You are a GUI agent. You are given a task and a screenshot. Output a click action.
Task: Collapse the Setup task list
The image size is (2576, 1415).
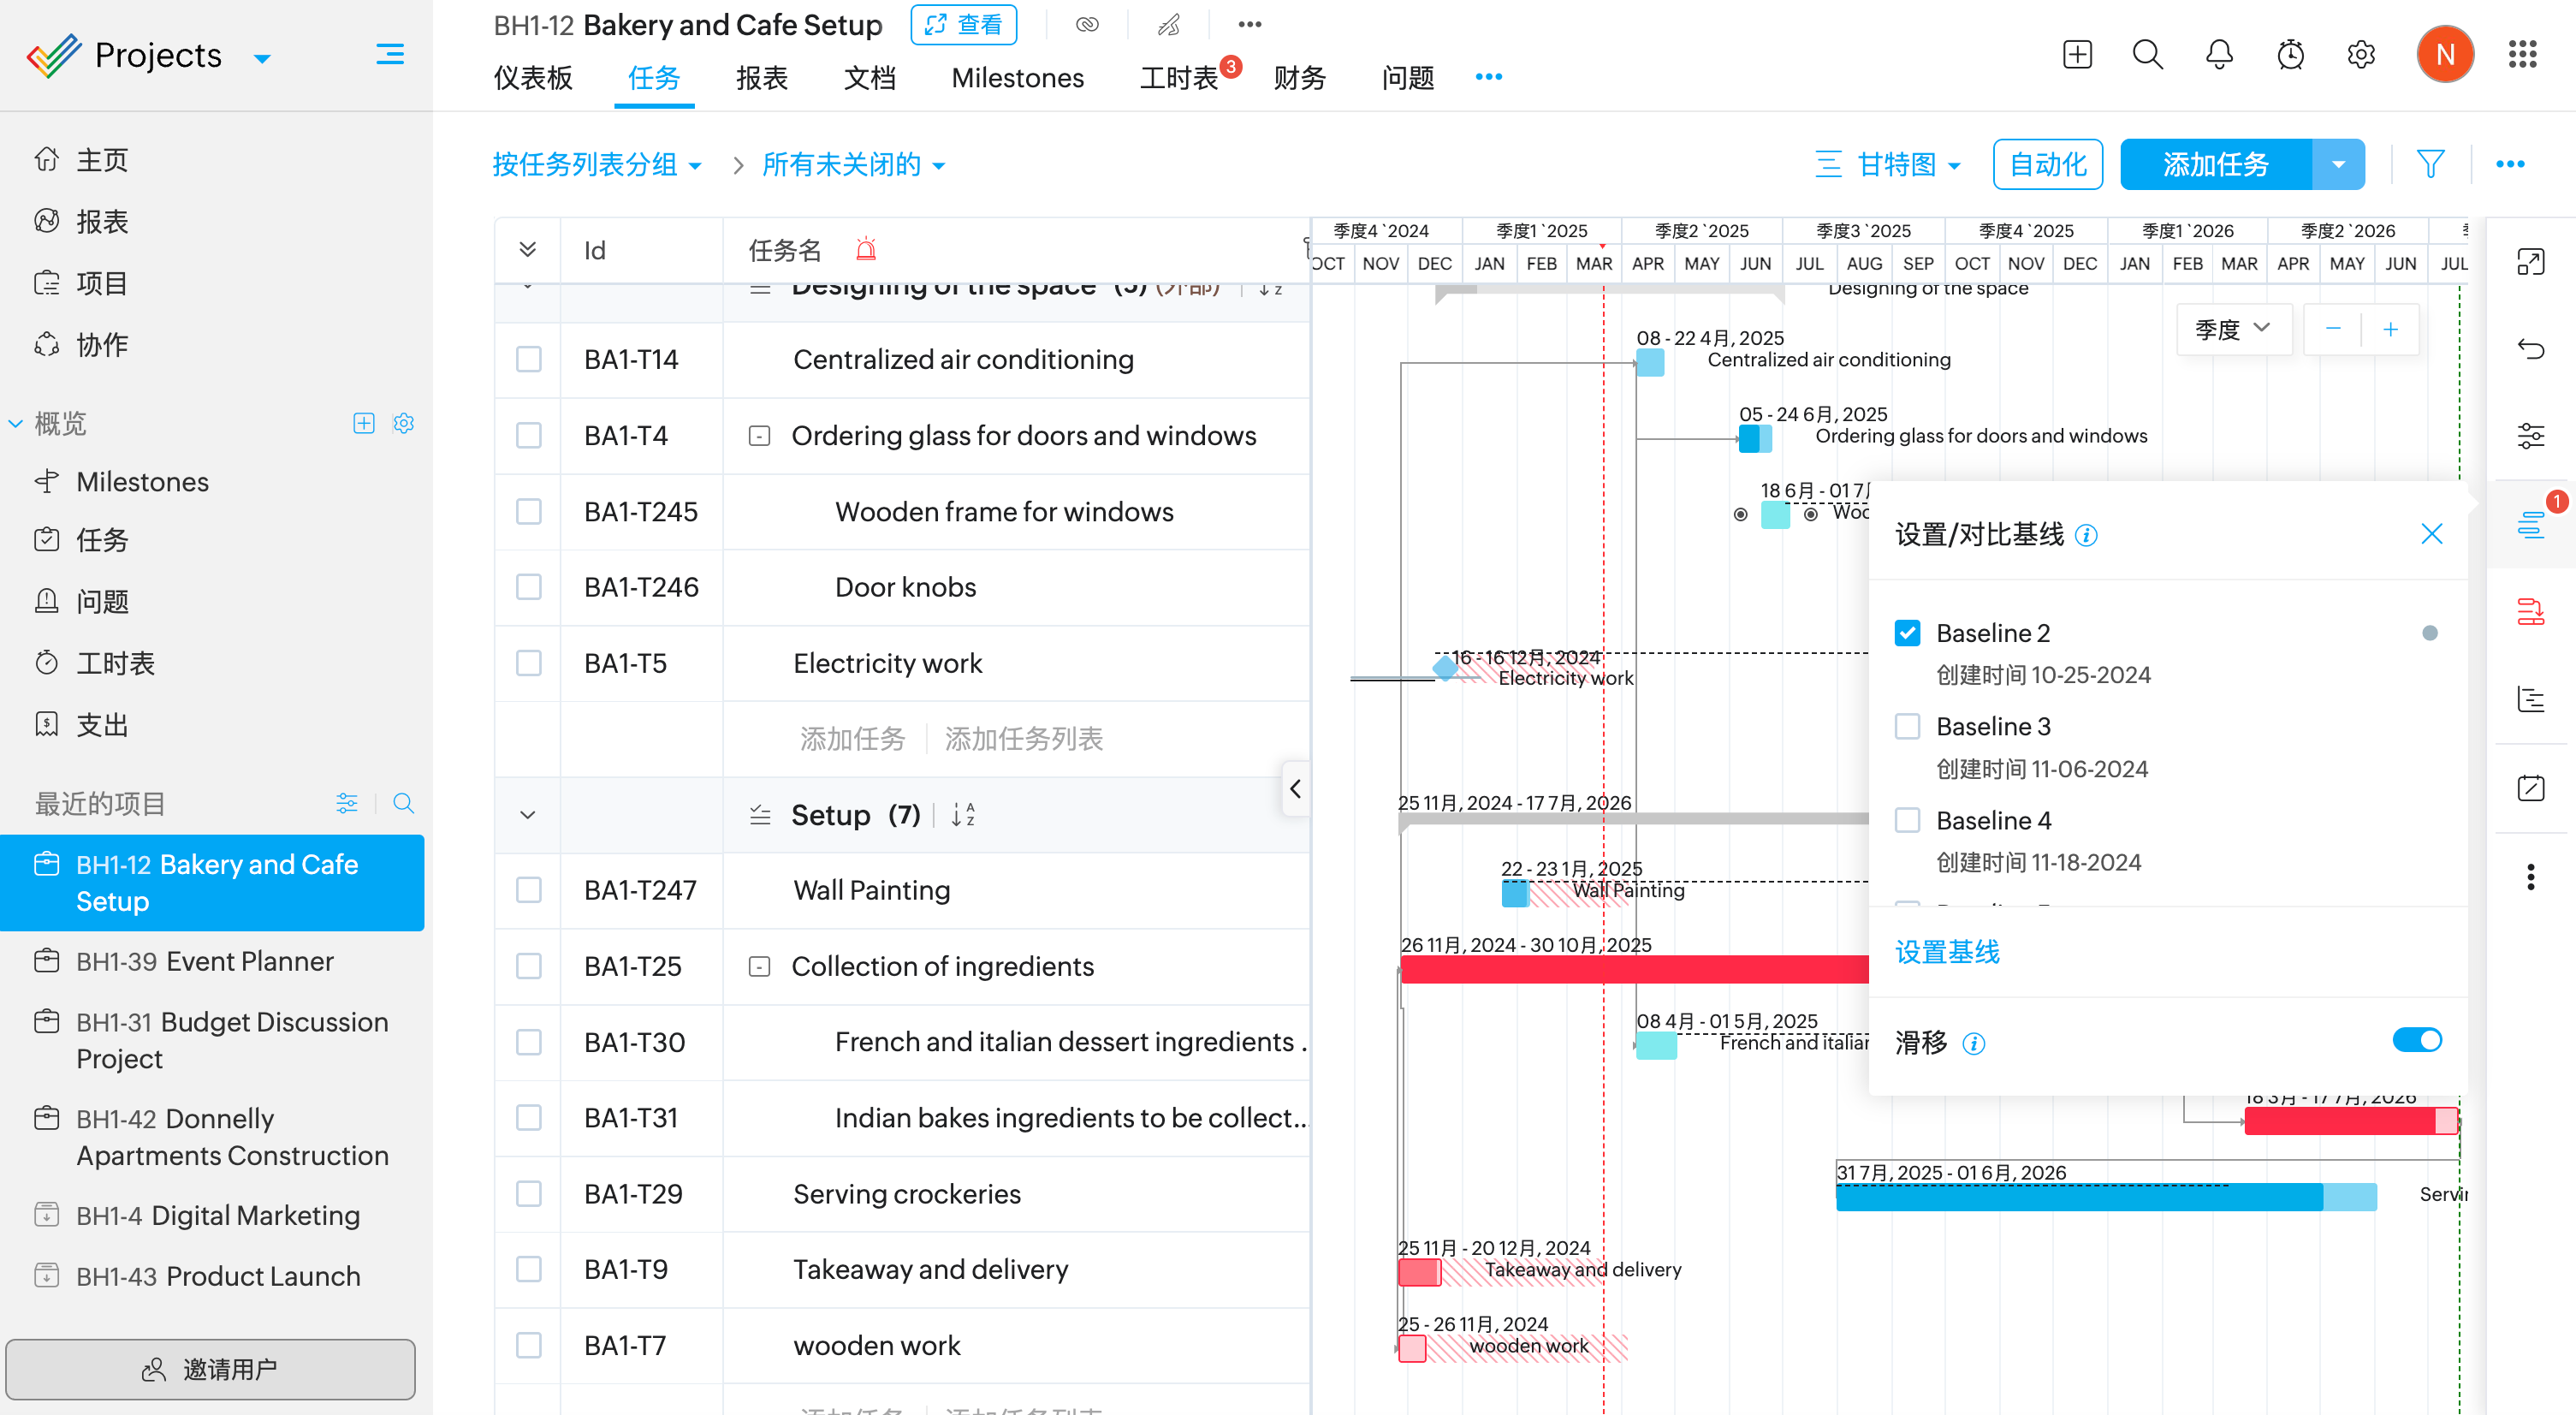coord(528,815)
